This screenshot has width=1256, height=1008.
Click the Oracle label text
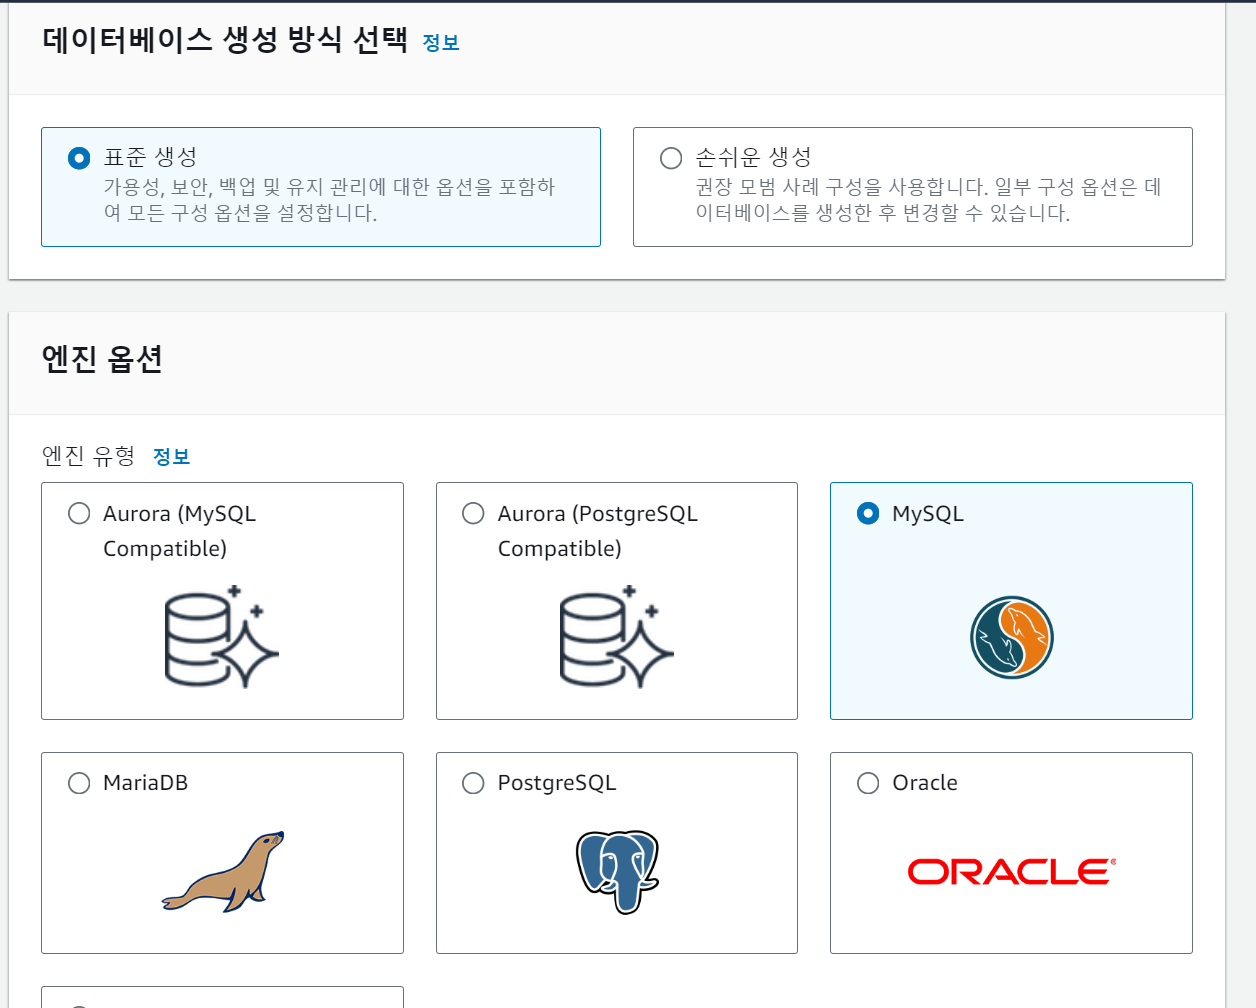coord(925,783)
